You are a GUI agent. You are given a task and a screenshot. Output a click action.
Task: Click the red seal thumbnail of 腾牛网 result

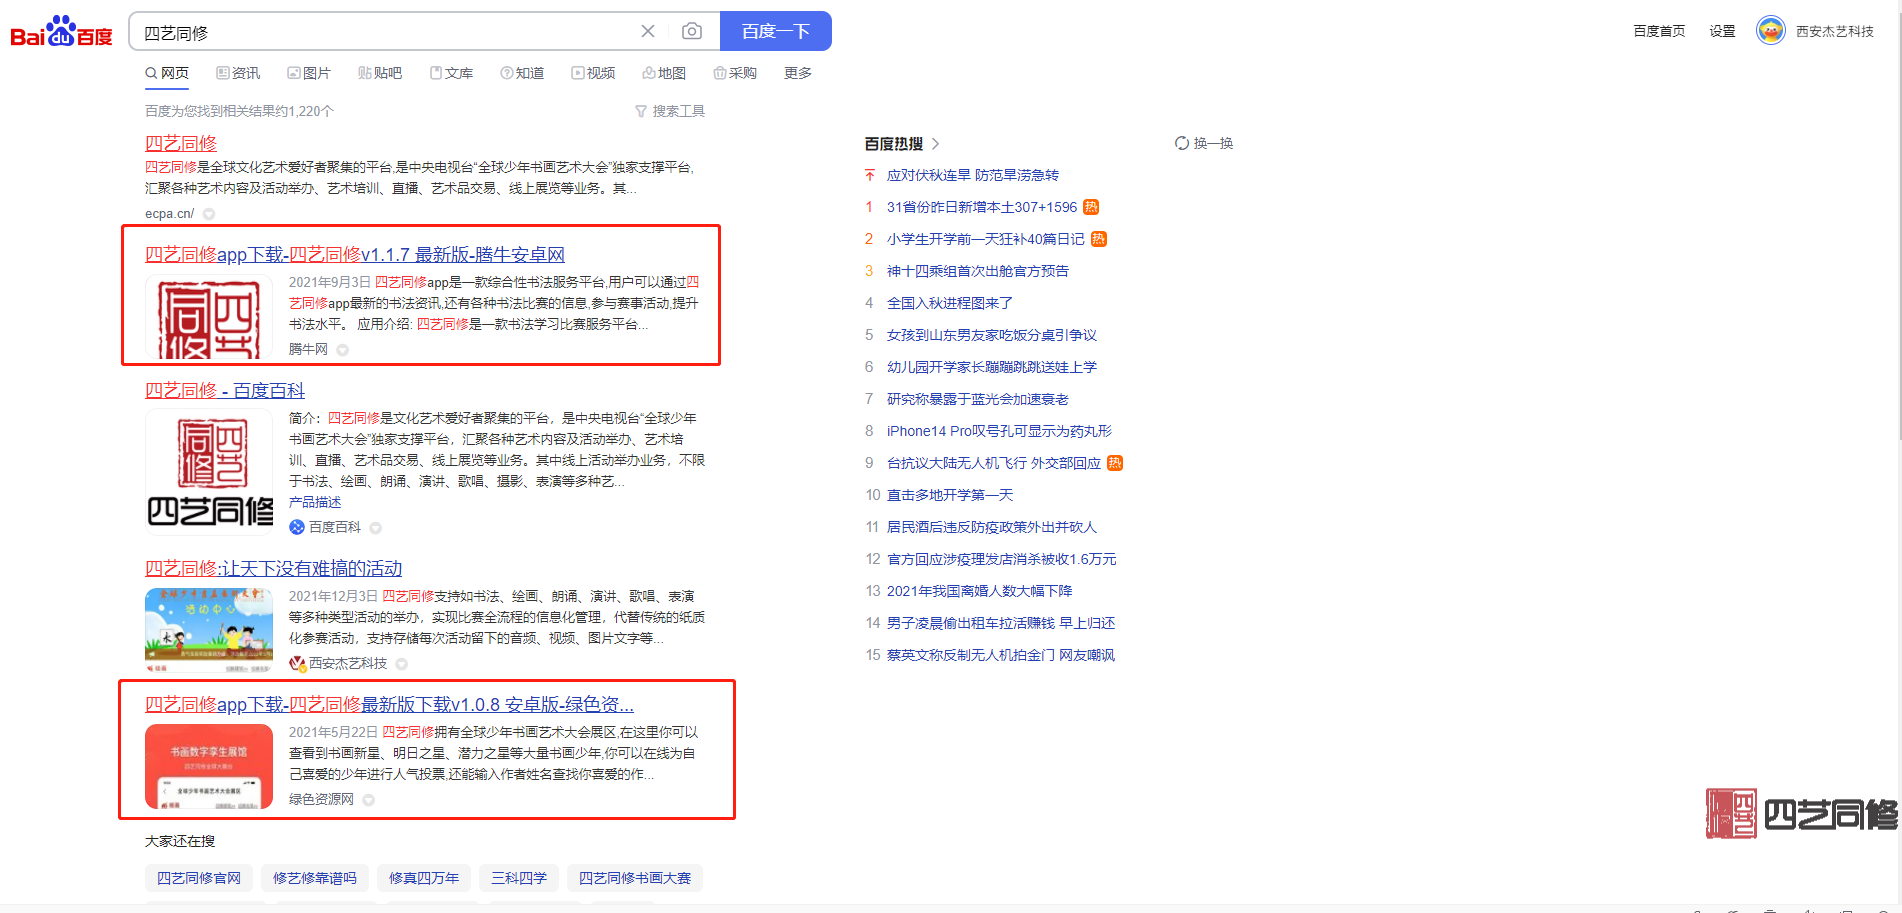click(209, 316)
